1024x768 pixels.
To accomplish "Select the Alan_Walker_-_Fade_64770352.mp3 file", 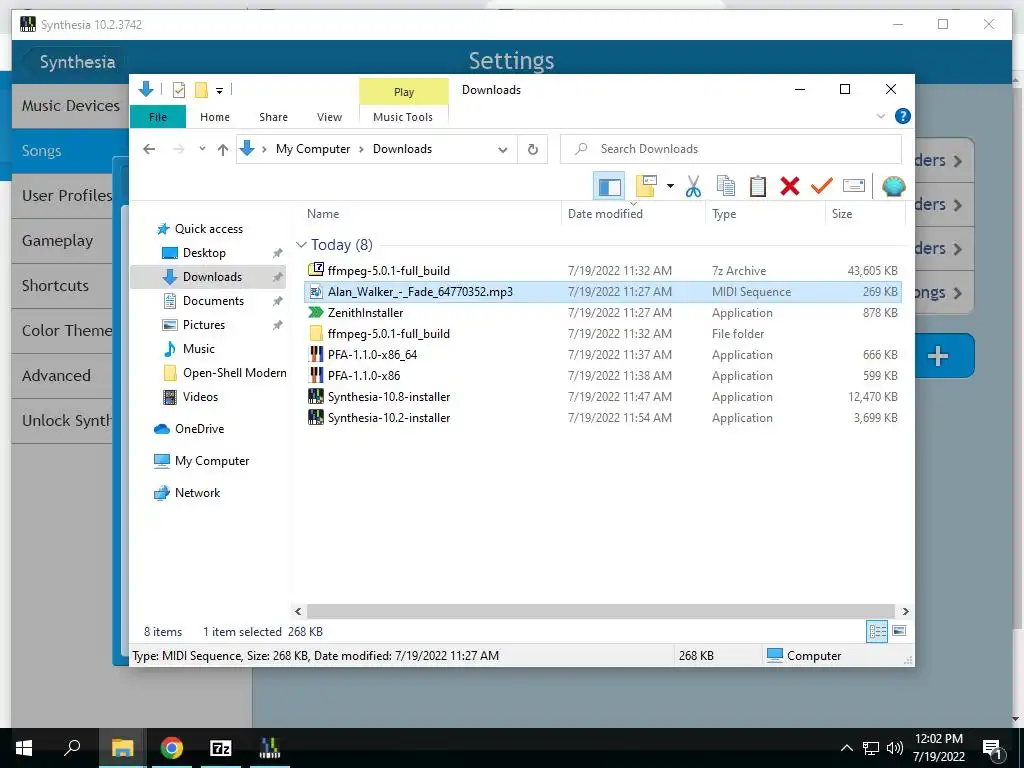I will click(x=603, y=292).
